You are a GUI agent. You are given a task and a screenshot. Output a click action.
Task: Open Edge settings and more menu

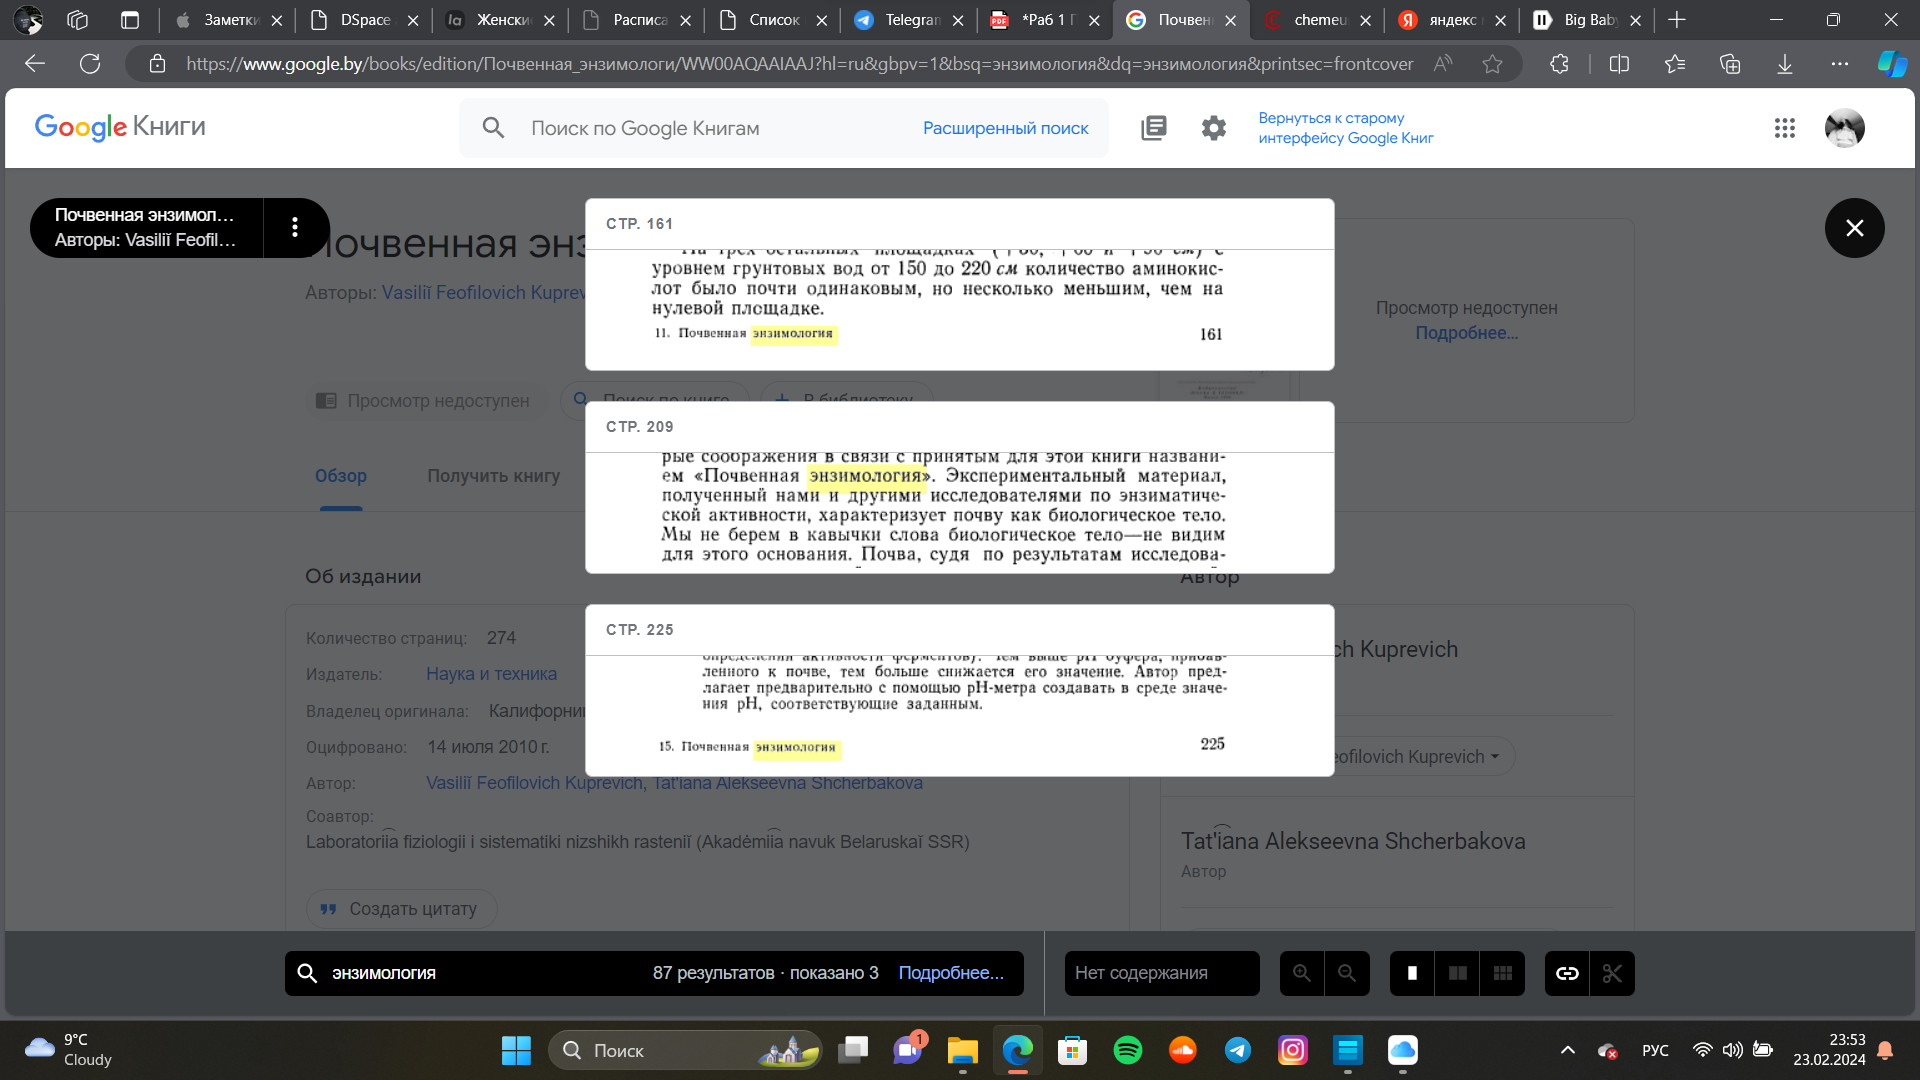(1840, 64)
